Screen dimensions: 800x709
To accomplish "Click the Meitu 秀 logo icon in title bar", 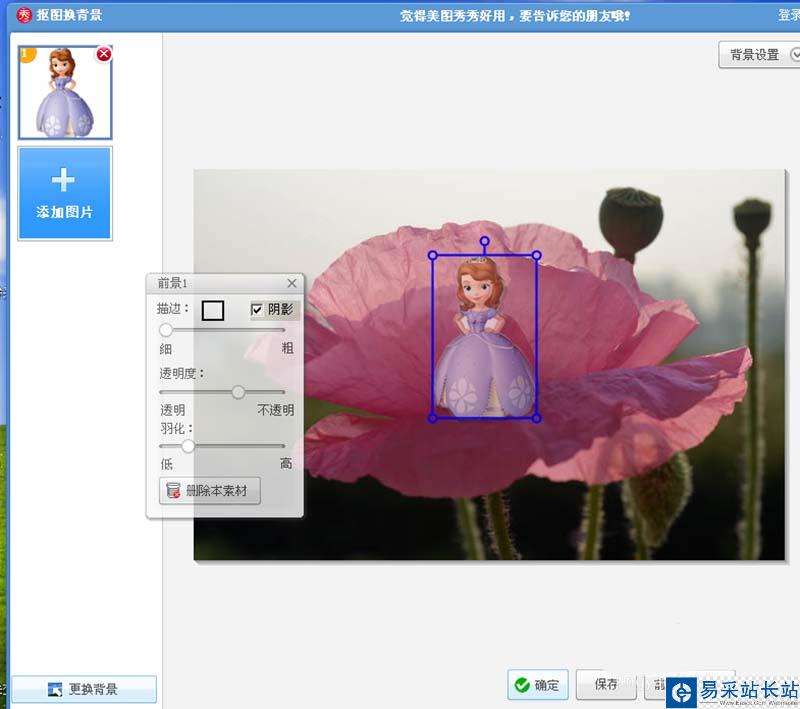I will [x=23, y=15].
